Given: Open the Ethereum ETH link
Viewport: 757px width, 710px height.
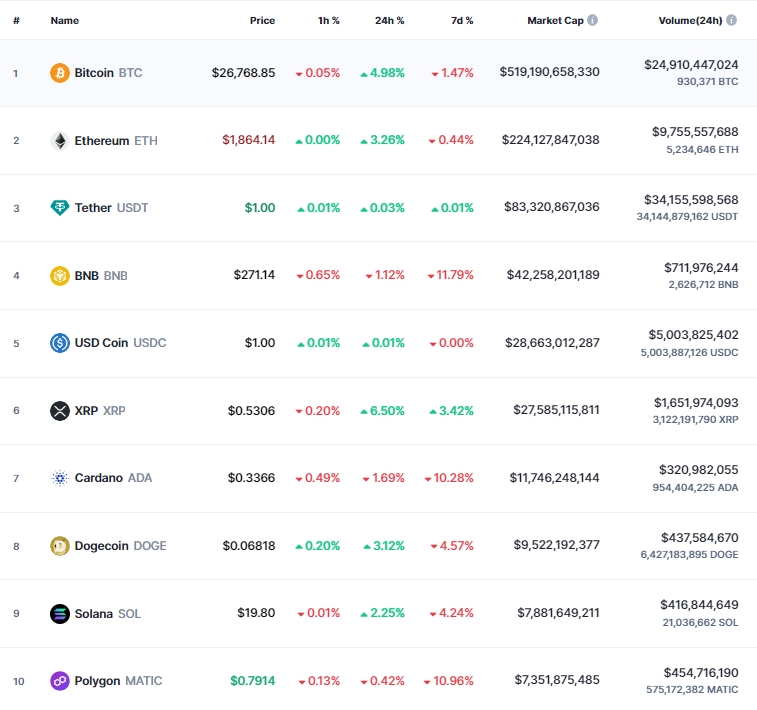Looking at the screenshot, I should pos(116,141).
